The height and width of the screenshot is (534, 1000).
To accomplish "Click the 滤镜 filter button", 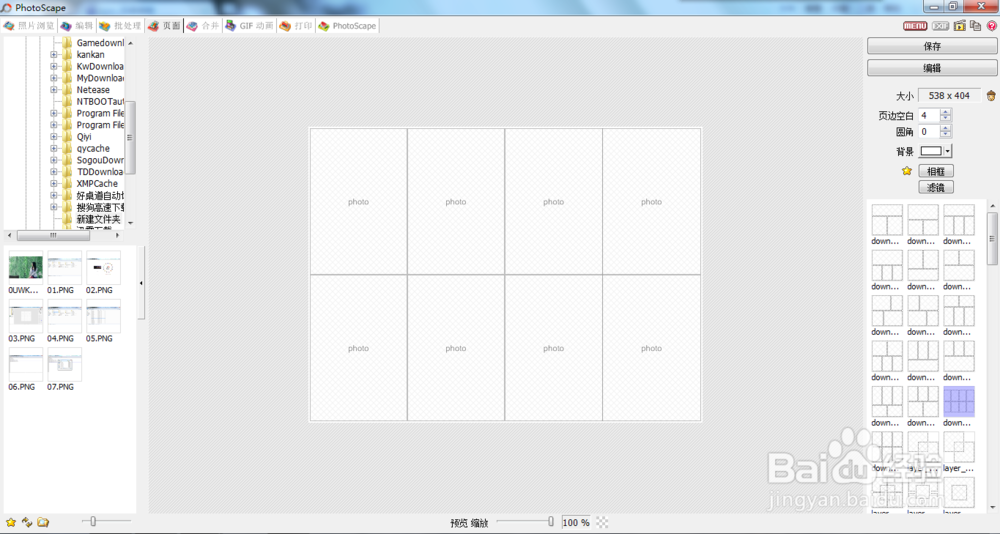I will tap(936, 188).
